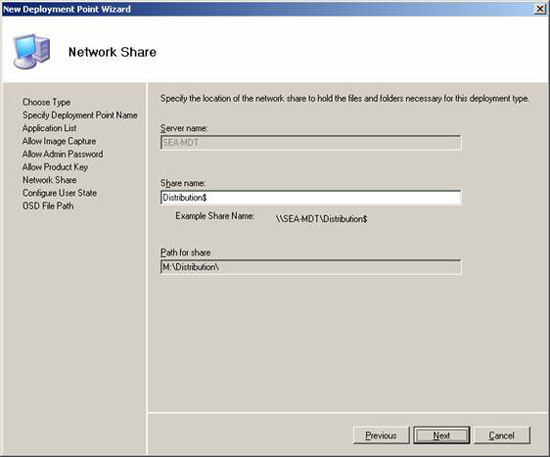Click the Network Share page heading
This screenshot has height=457, width=550.
[x=112, y=52]
